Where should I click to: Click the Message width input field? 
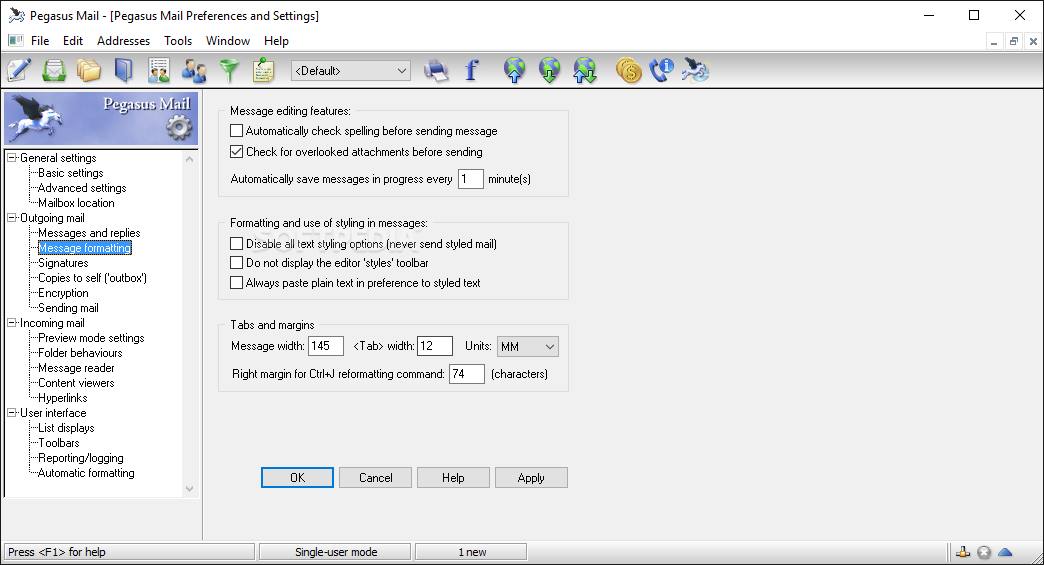pos(326,346)
